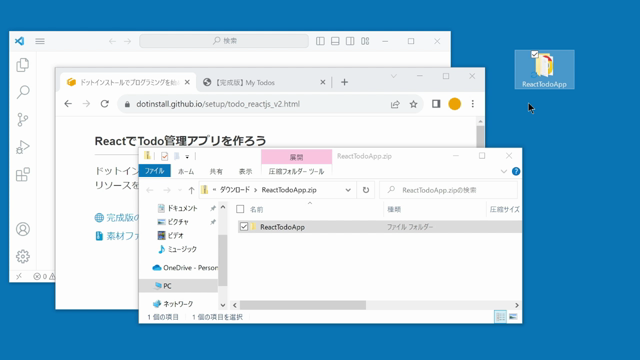Reload the Chrome page
This screenshot has width=640, height=360.
click(105, 104)
